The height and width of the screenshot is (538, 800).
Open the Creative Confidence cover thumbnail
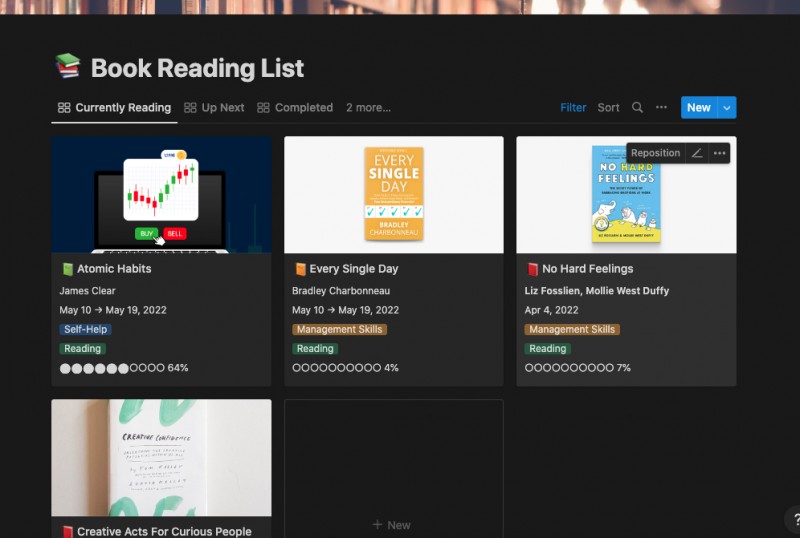pyautogui.click(x=161, y=458)
